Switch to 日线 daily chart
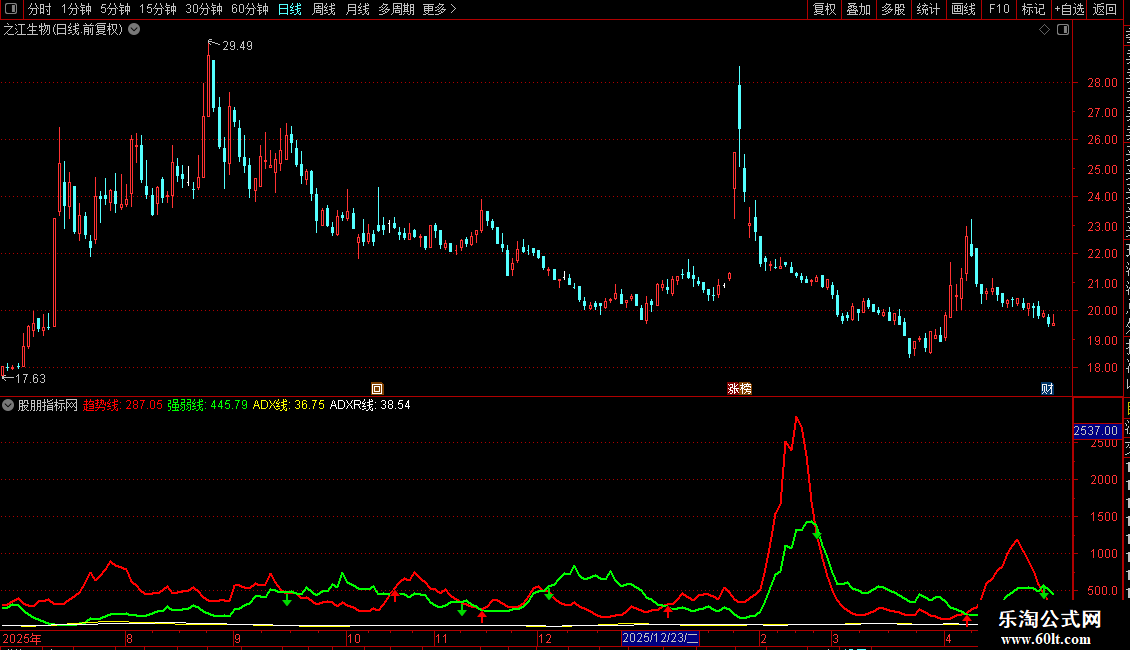 click(290, 9)
